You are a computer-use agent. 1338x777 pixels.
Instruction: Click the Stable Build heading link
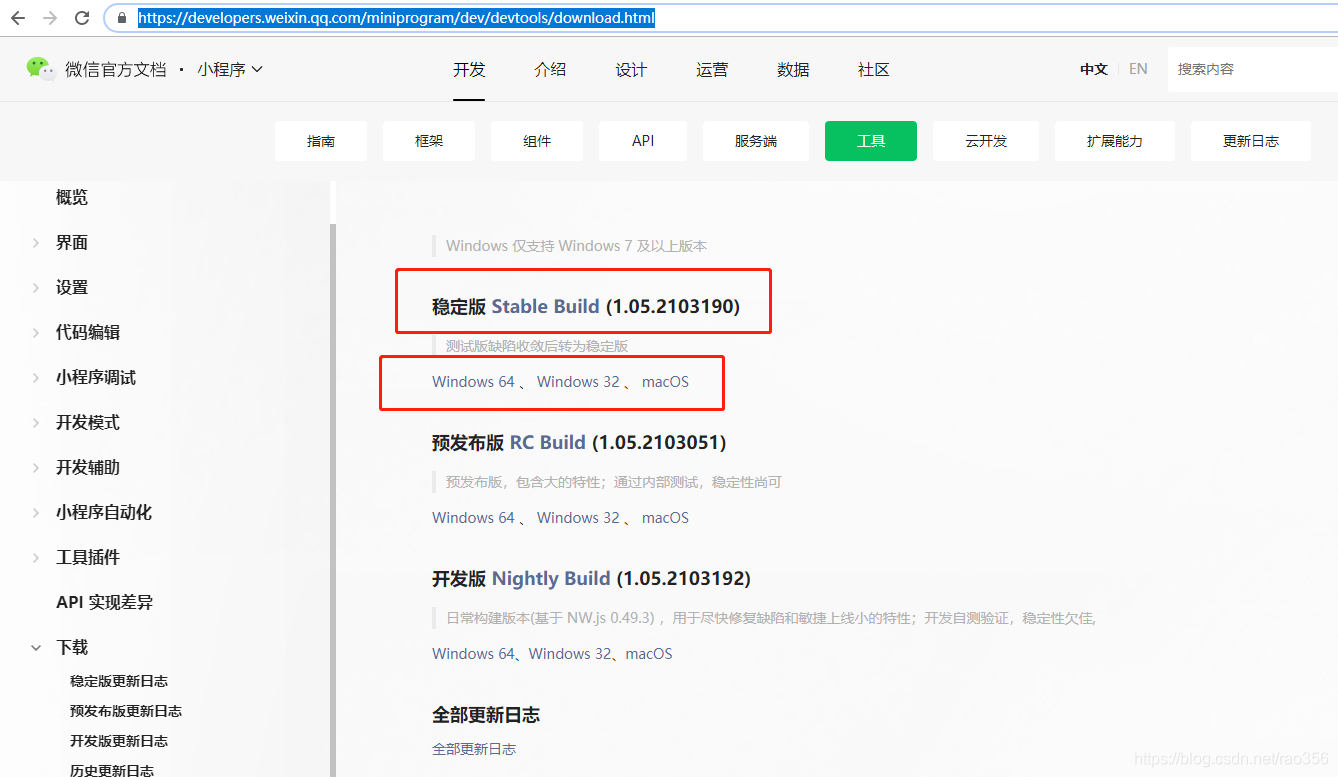(x=545, y=306)
